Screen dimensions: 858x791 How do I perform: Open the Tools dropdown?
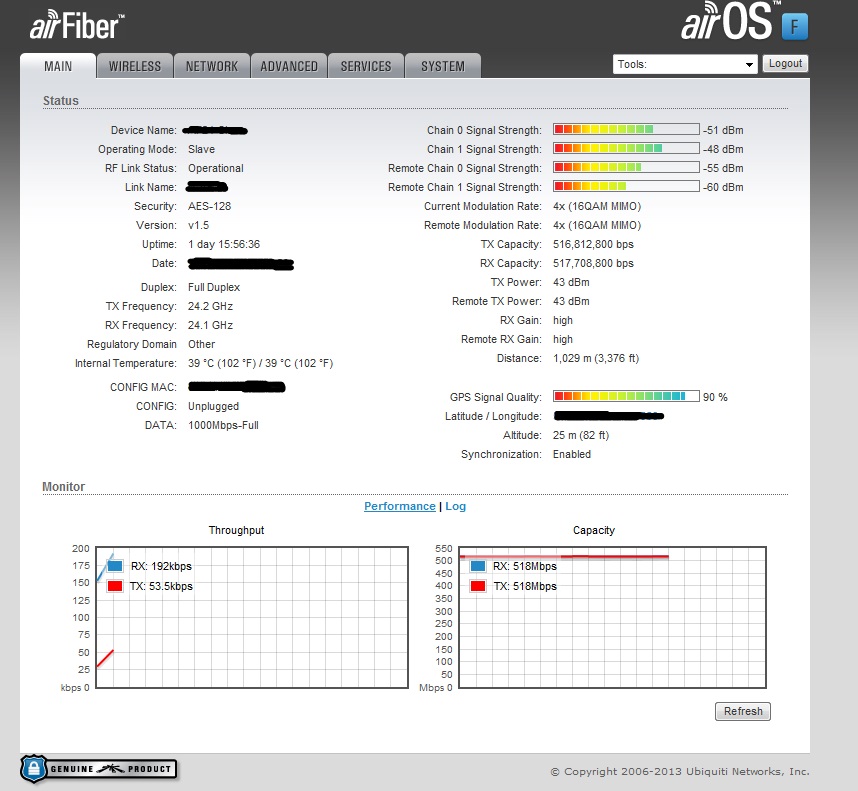(685, 64)
